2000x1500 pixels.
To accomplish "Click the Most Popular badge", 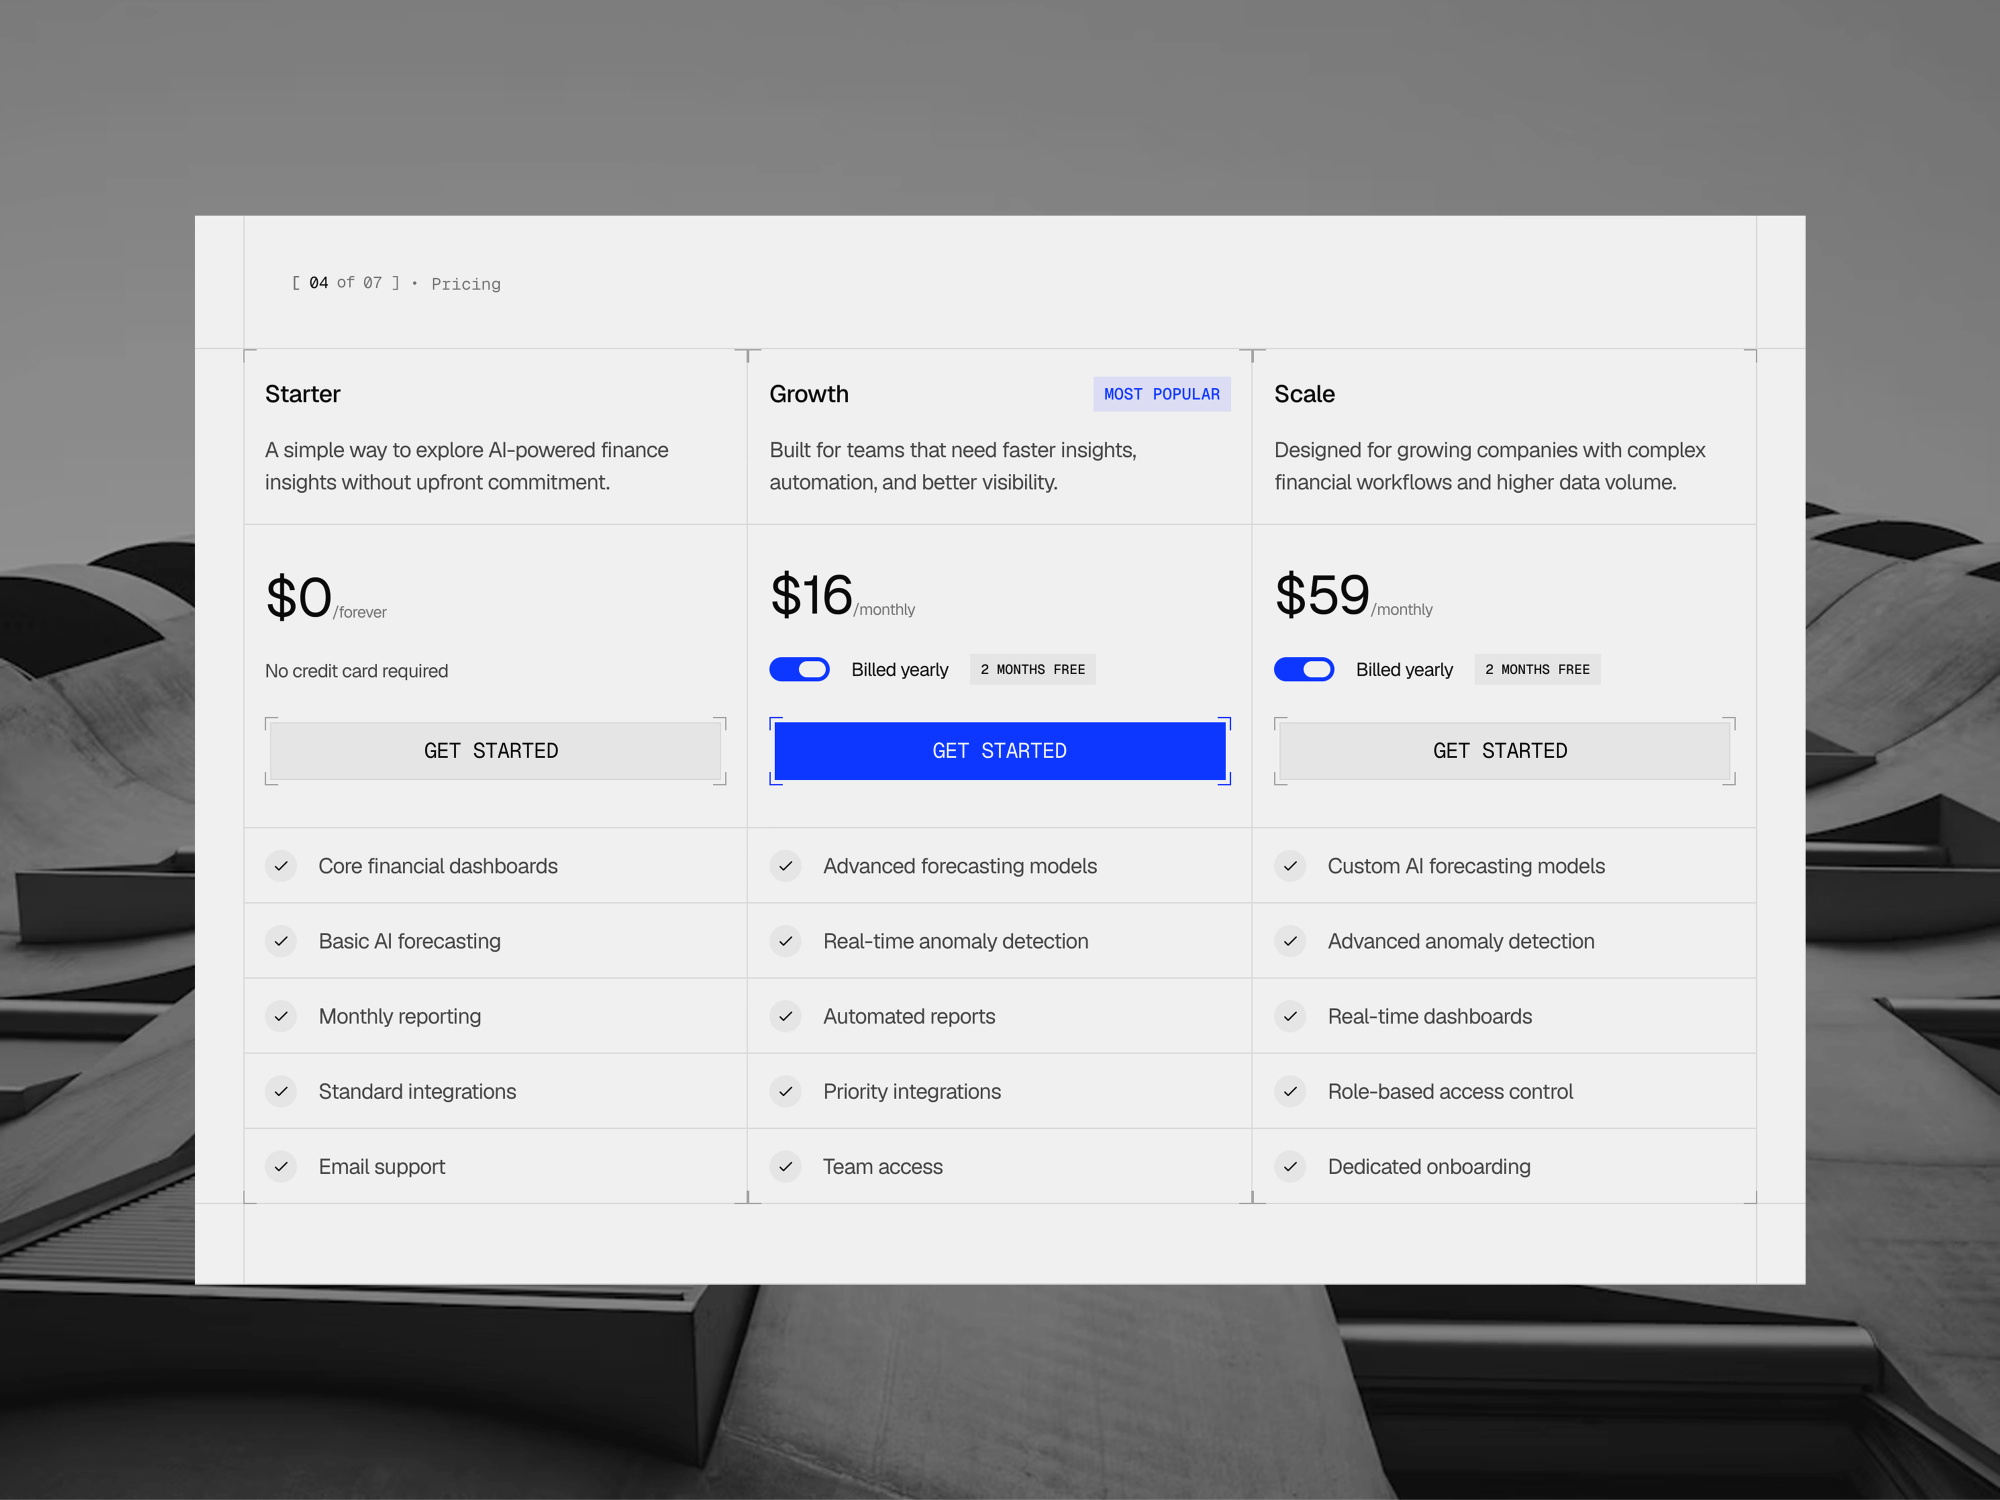I will 1162,394.
